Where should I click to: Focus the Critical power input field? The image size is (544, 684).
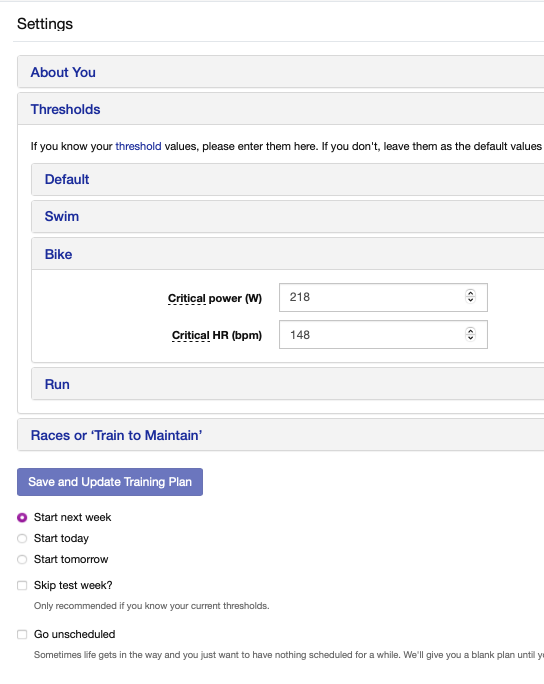pyautogui.click(x=383, y=298)
